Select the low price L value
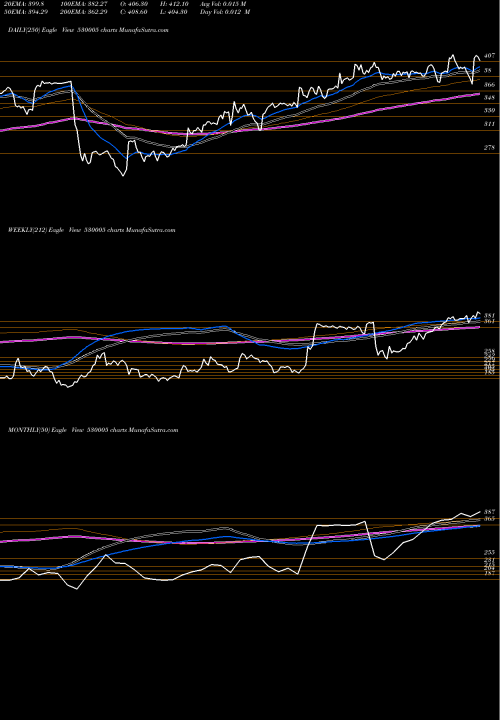The width and height of the screenshot is (500, 720). 174,12
